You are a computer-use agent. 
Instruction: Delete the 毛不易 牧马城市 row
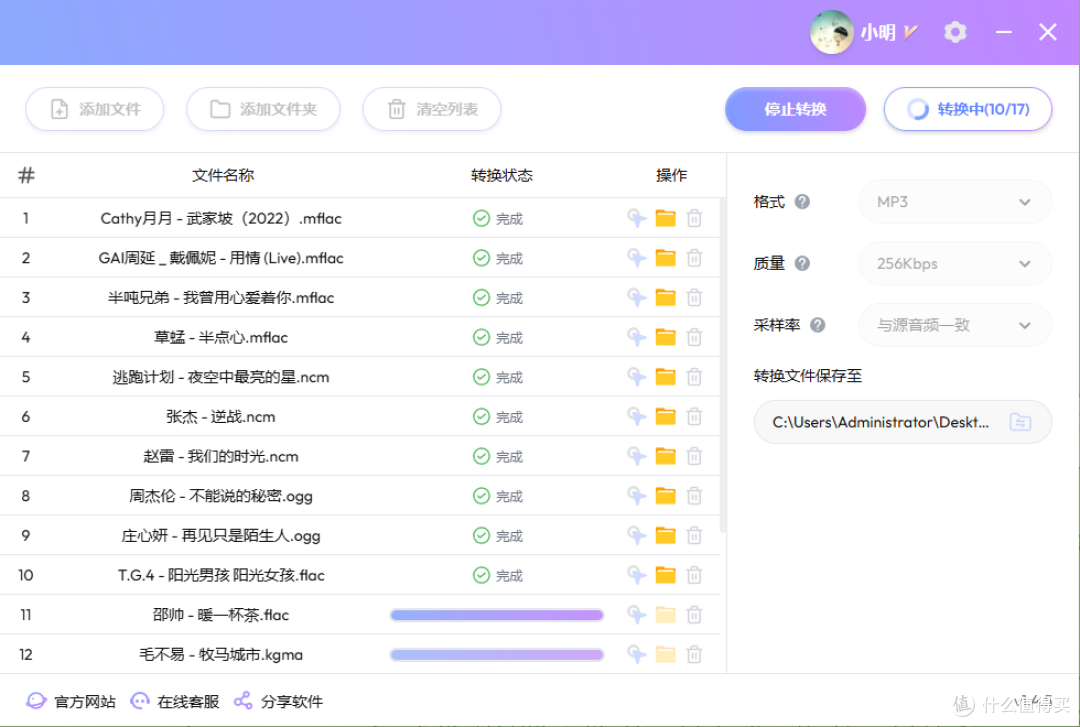[694, 655]
